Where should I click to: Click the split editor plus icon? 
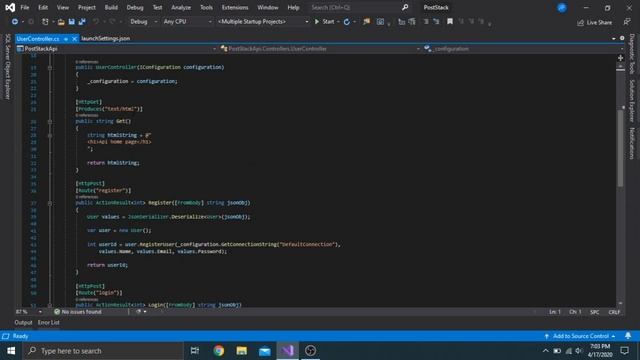click(620, 58)
